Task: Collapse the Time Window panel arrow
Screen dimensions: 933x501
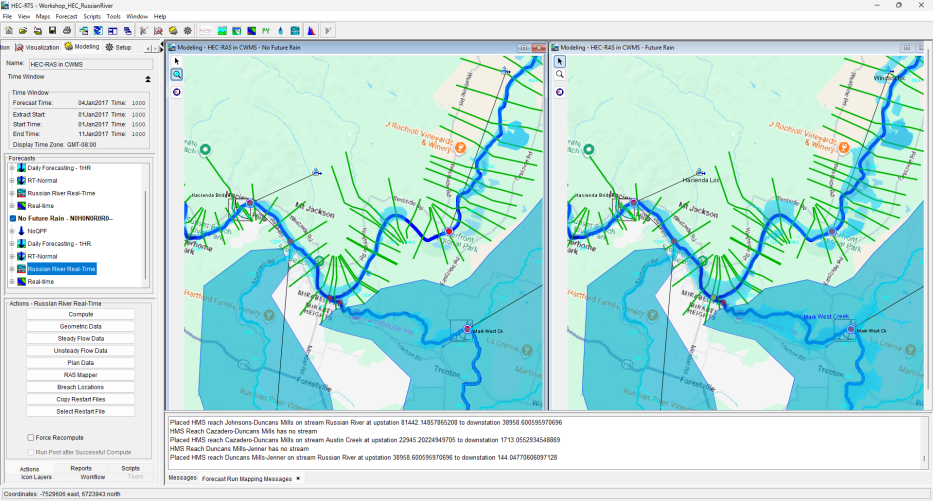Action: pyautogui.click(x=148, y=79)
